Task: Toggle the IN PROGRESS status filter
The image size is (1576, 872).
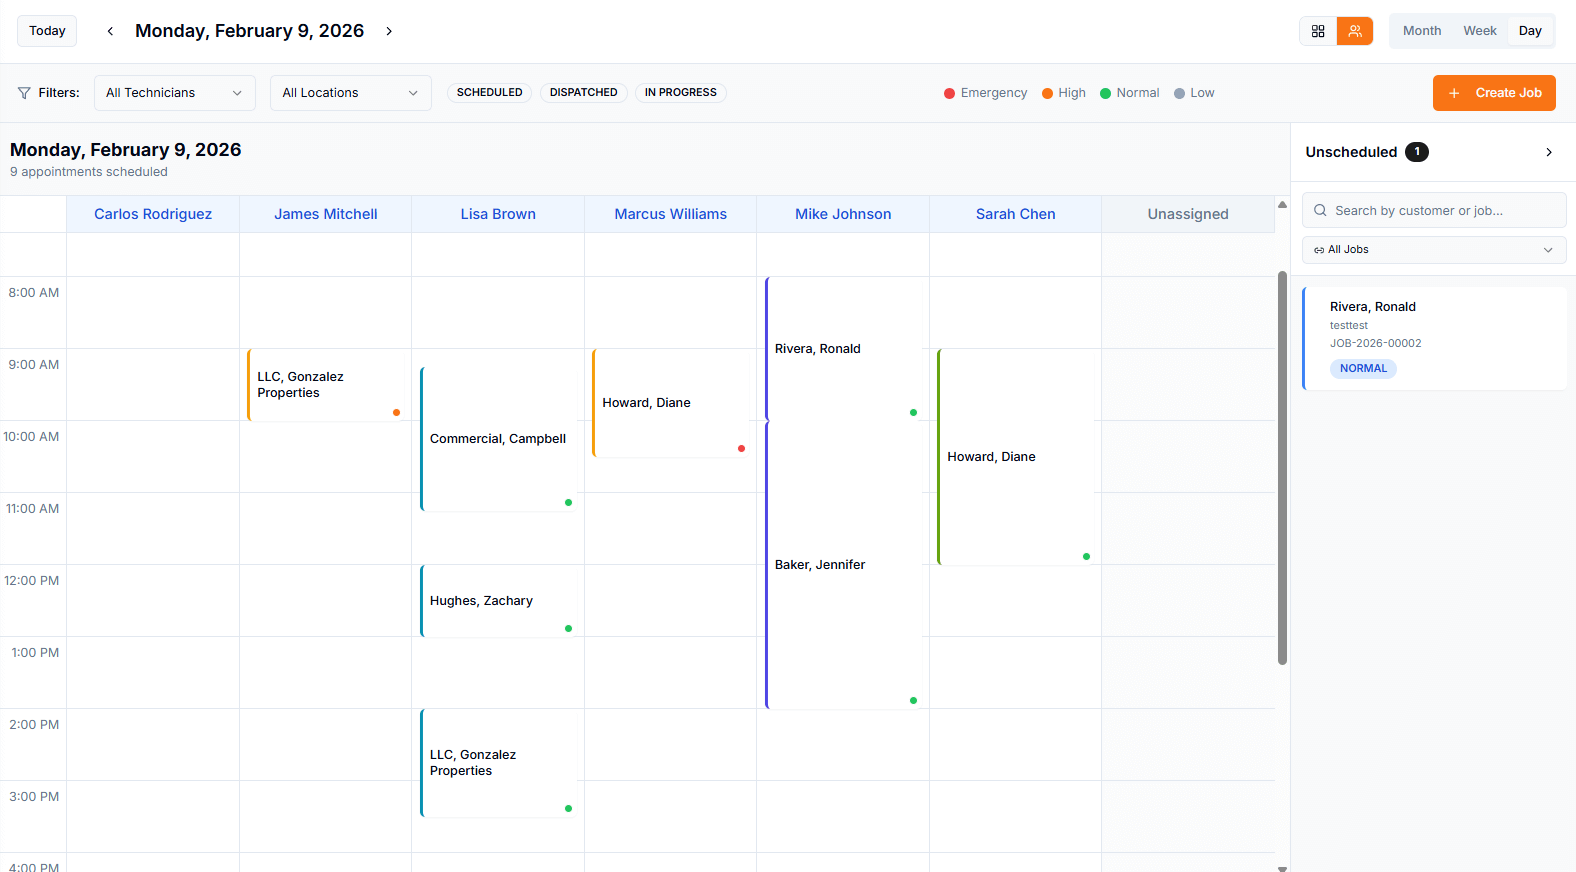Action: [x=680, y=93]
